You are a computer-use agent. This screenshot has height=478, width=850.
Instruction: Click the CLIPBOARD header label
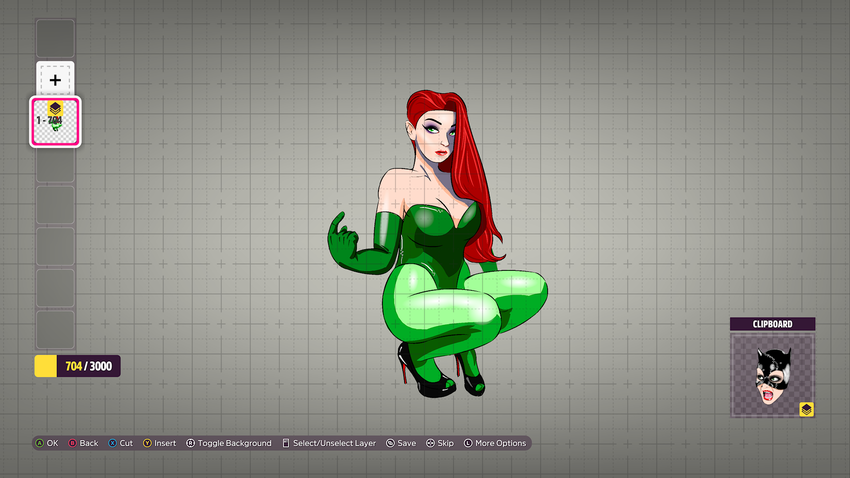pos(772,324)
